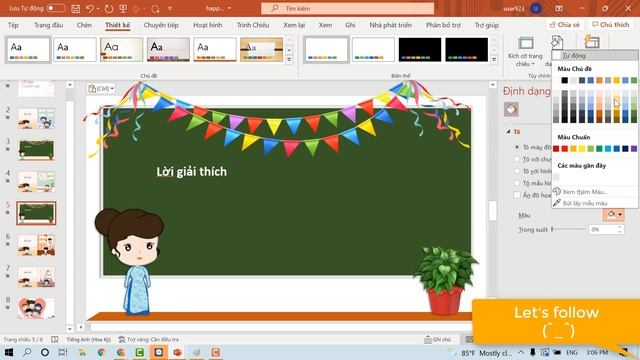Select the first white Office theme thumbnail

(28, 49)
